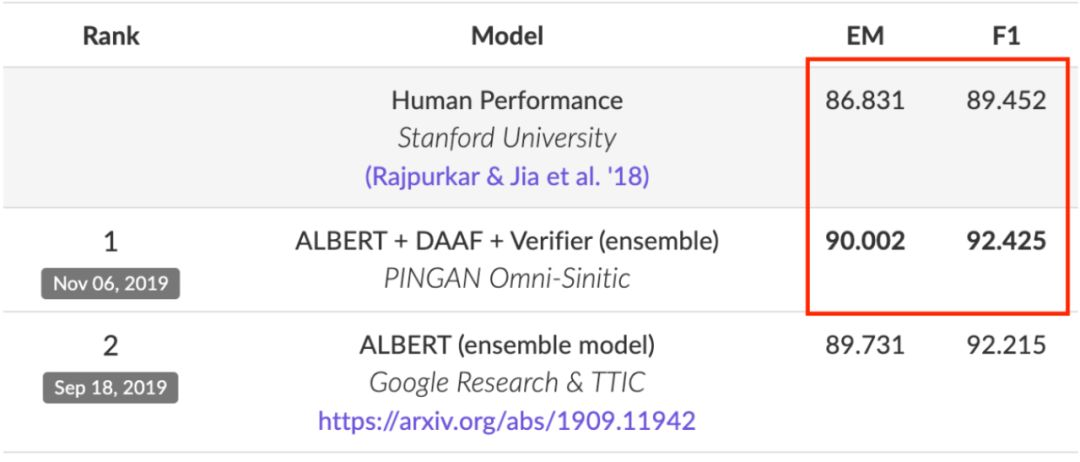Click the Stanford University affiliation text

coord(507,138)
